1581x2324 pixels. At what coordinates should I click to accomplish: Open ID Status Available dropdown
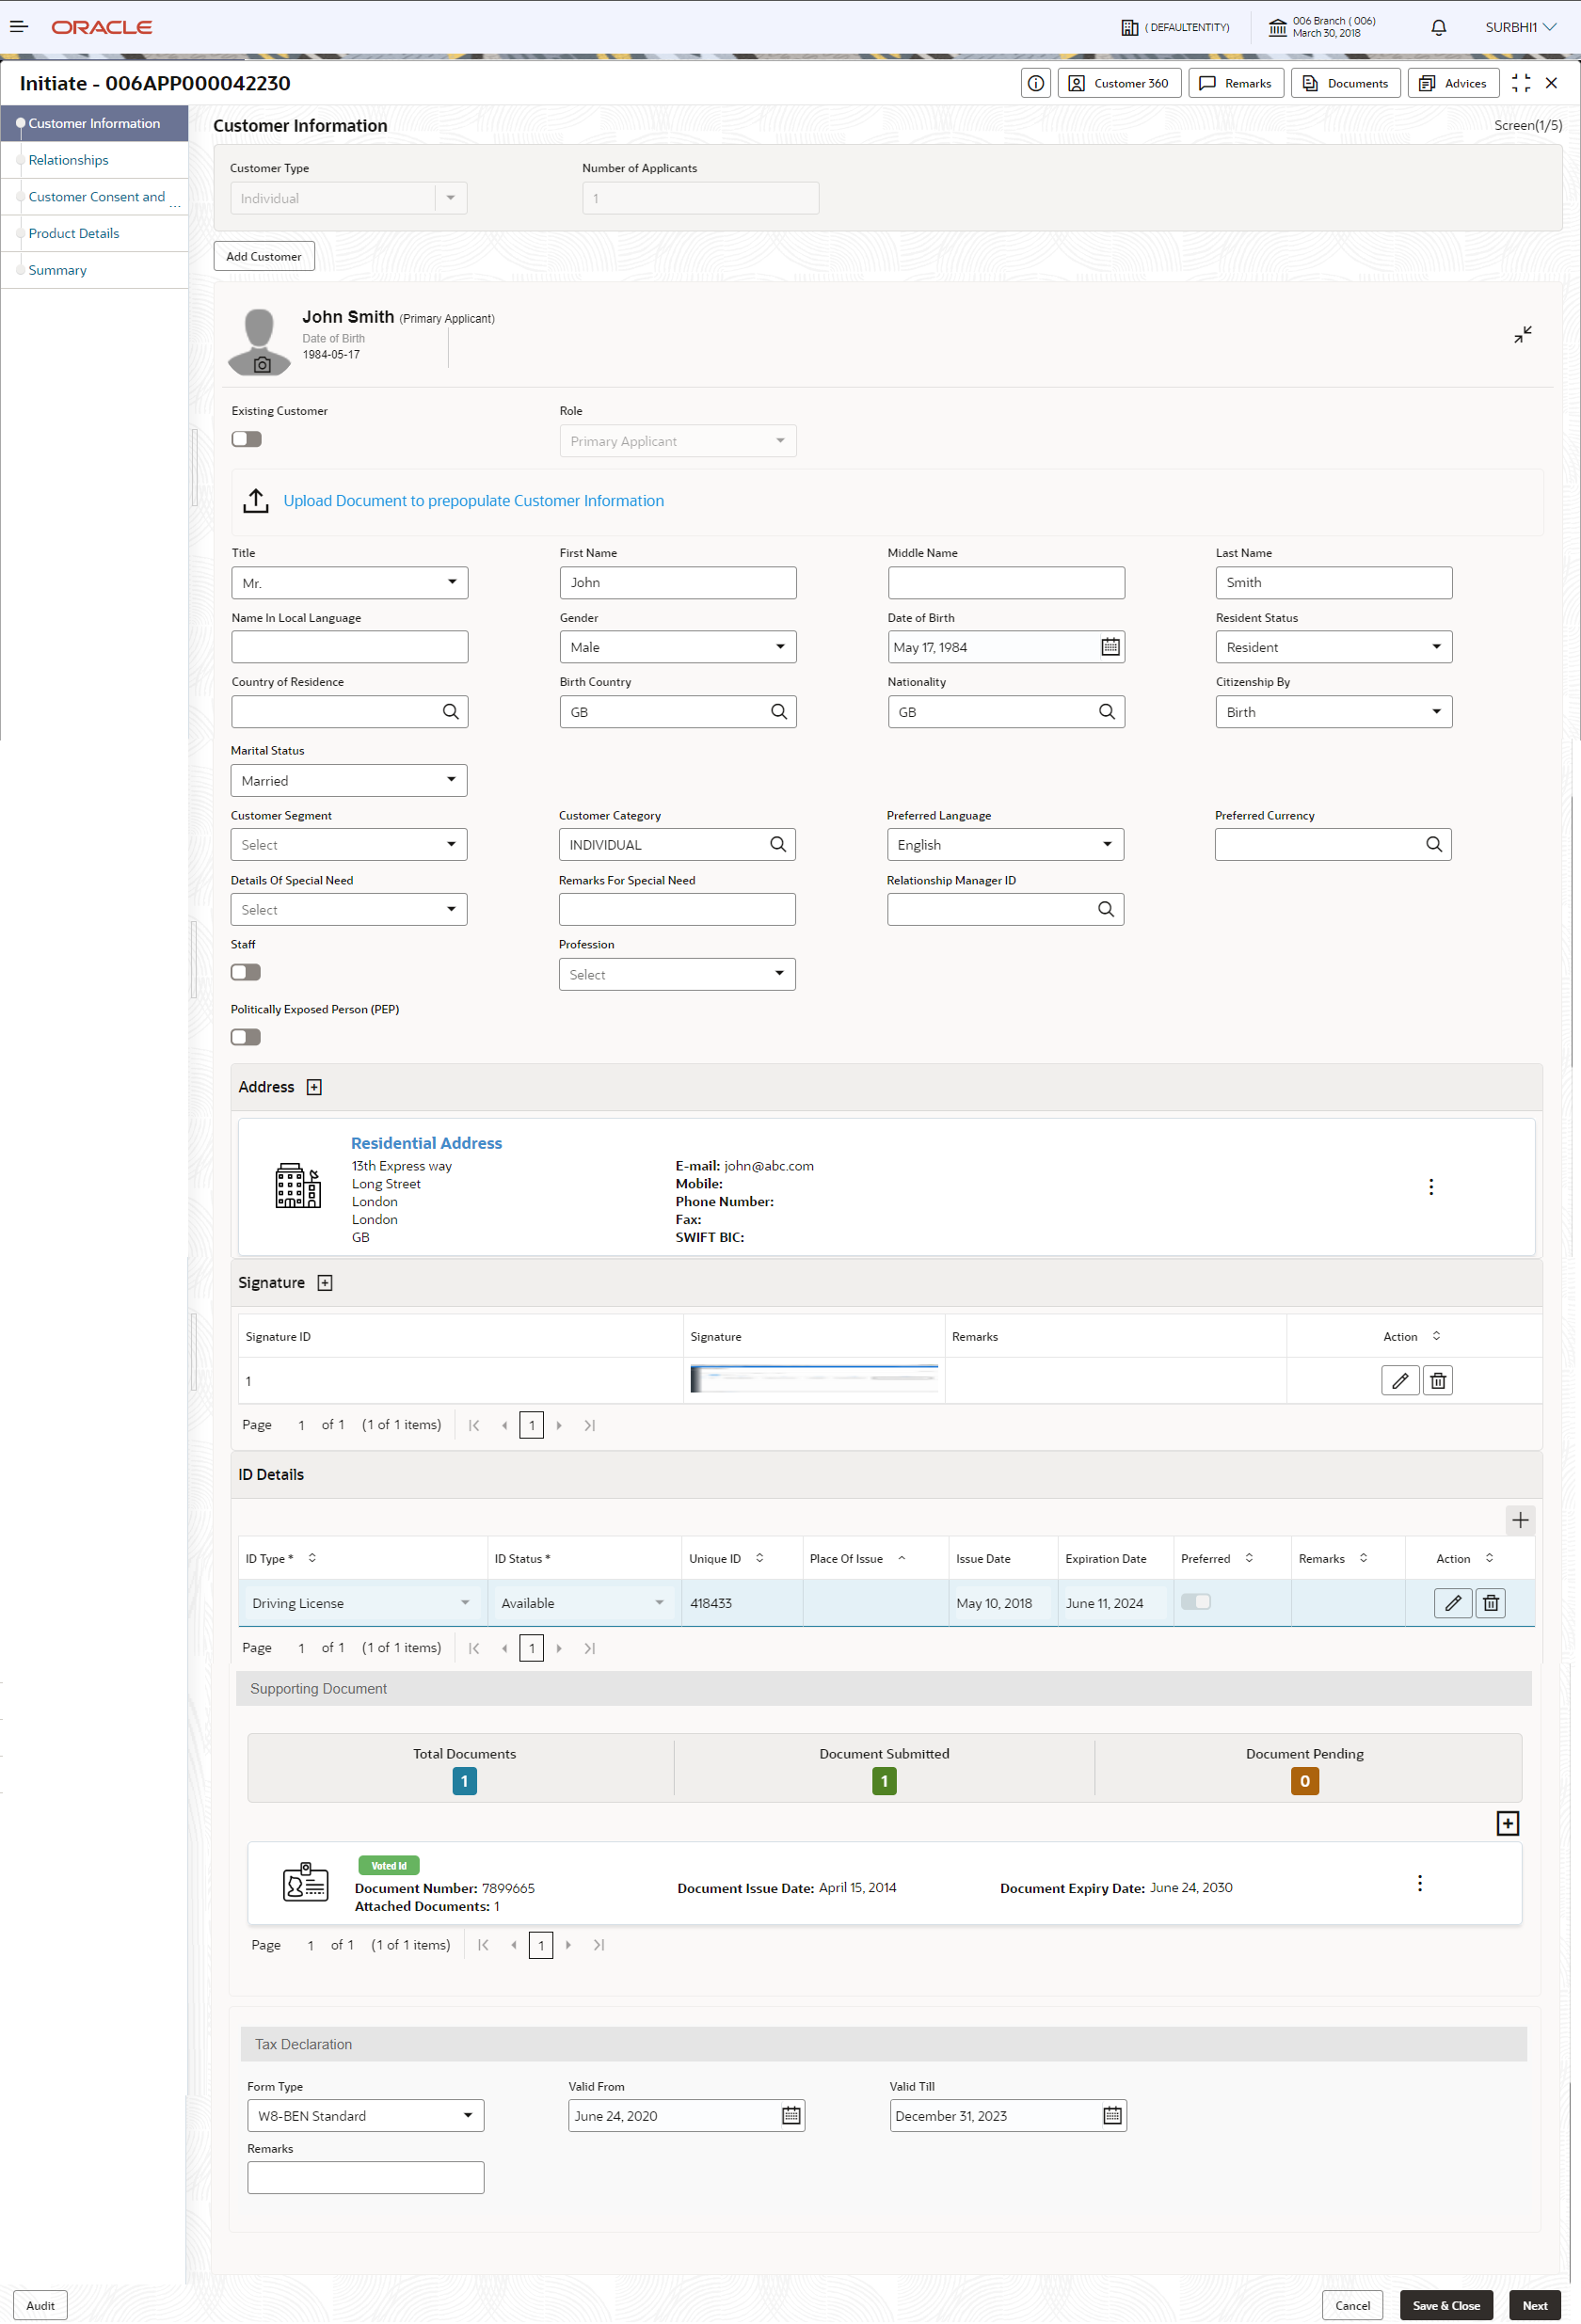(583, 1603)
